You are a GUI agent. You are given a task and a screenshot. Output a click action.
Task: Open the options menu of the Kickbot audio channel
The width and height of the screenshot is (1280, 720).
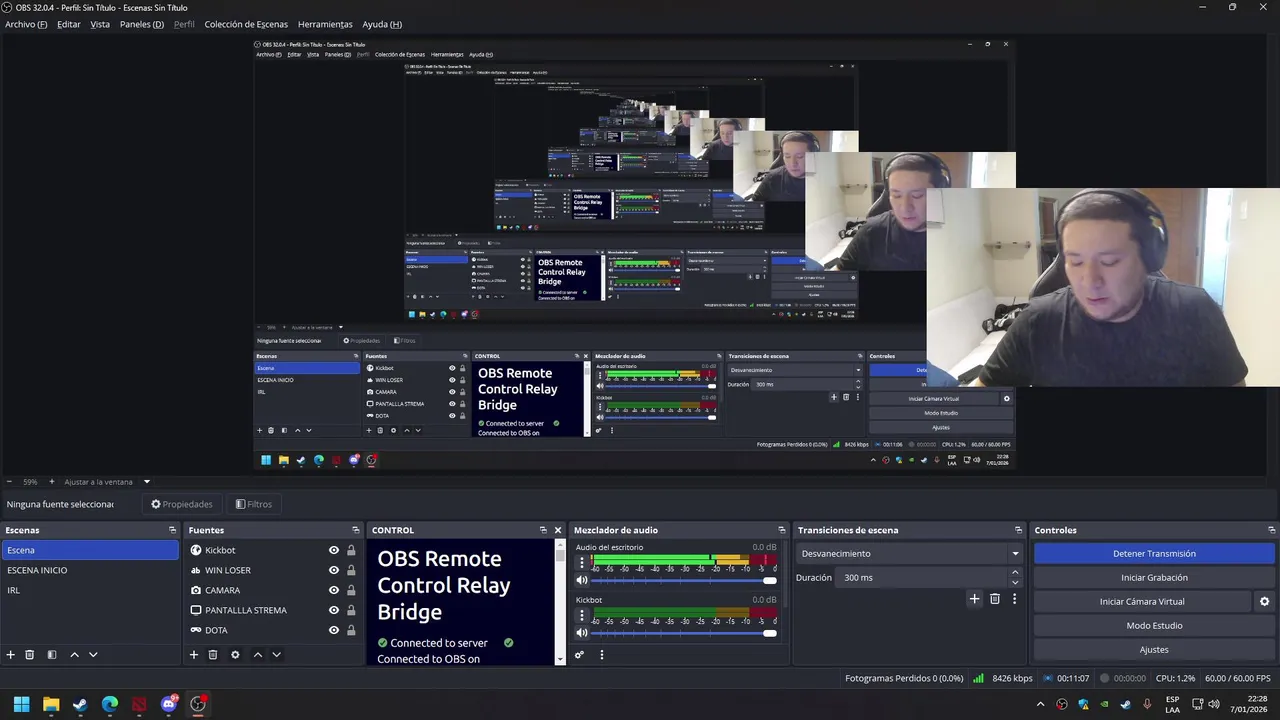[x=582, y=615]
